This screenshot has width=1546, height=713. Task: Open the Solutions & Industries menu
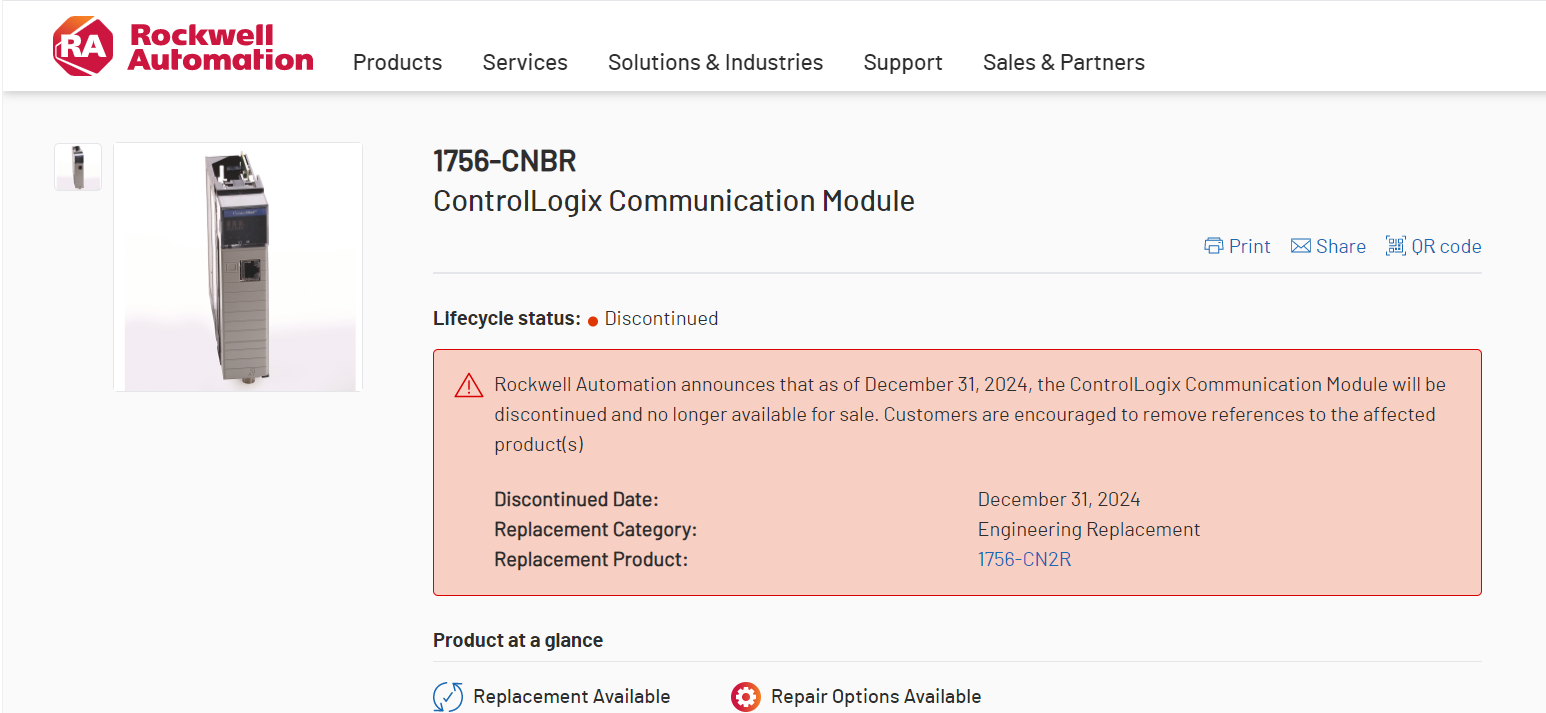pyautogui.click(x=715, y=62)
